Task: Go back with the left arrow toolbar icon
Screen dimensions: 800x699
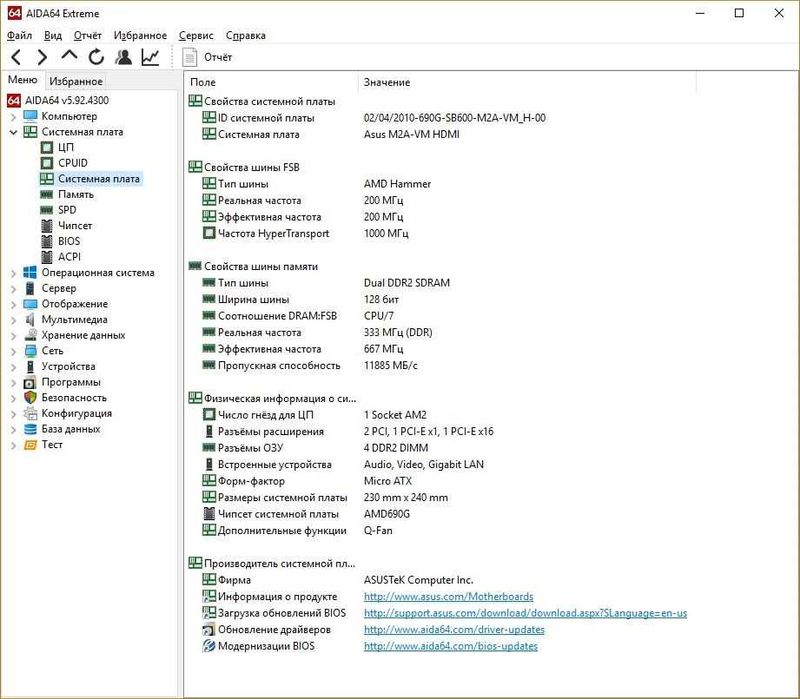Action: (16, 57)
